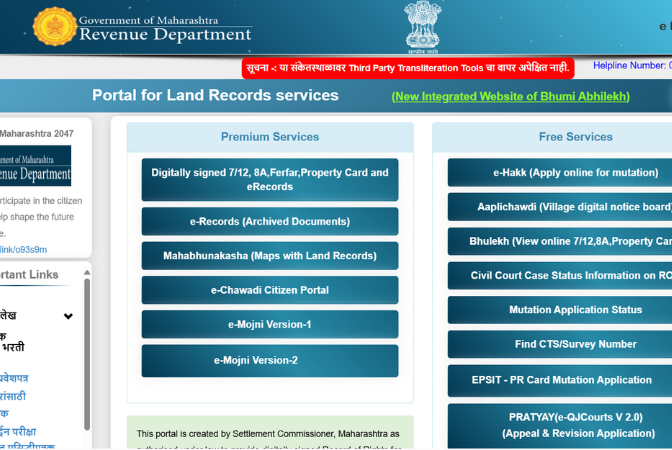Screen dimensions: 672x450
Task: Open Aaplichawdi village digital notice board
Action: pos(560,207)
